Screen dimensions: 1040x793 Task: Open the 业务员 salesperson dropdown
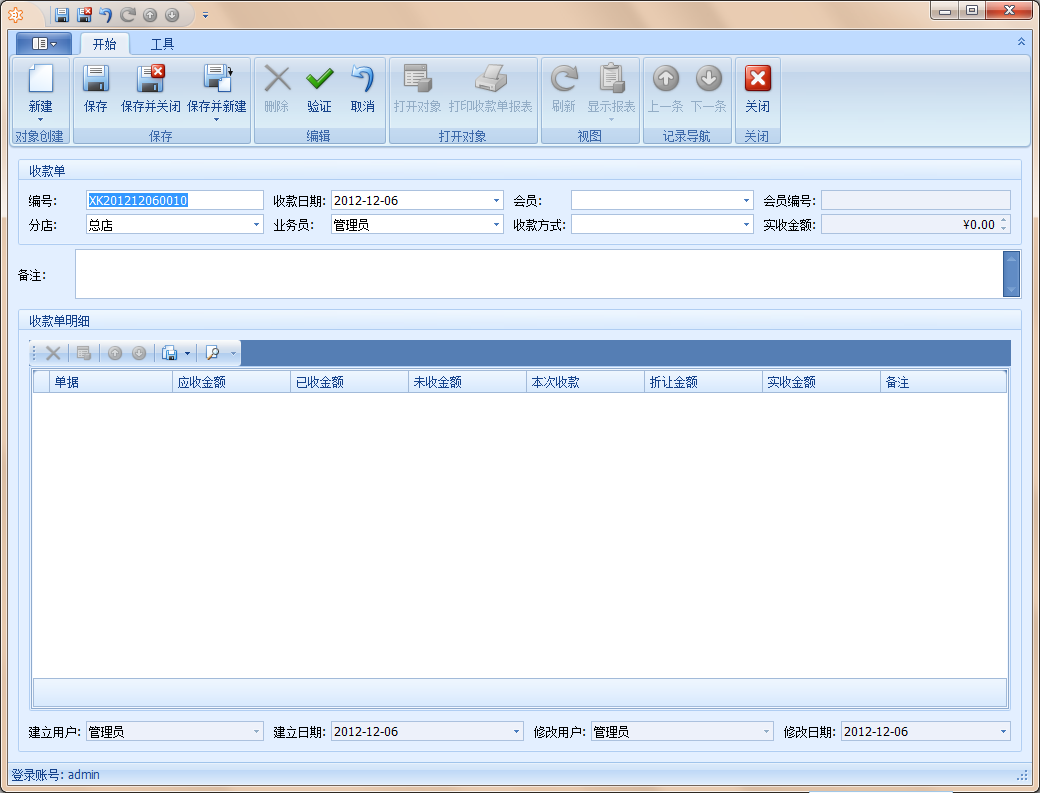(x=496, y=225)
